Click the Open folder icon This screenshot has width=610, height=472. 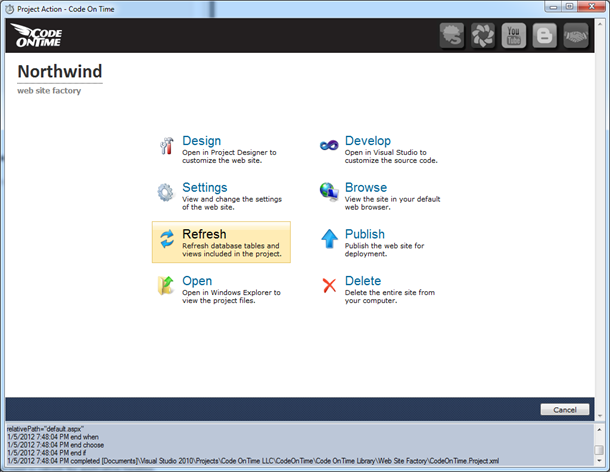(166, 286)
